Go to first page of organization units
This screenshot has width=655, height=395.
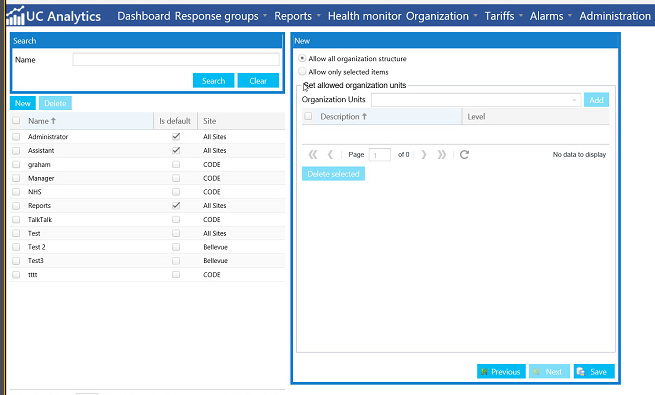(312, 155)
